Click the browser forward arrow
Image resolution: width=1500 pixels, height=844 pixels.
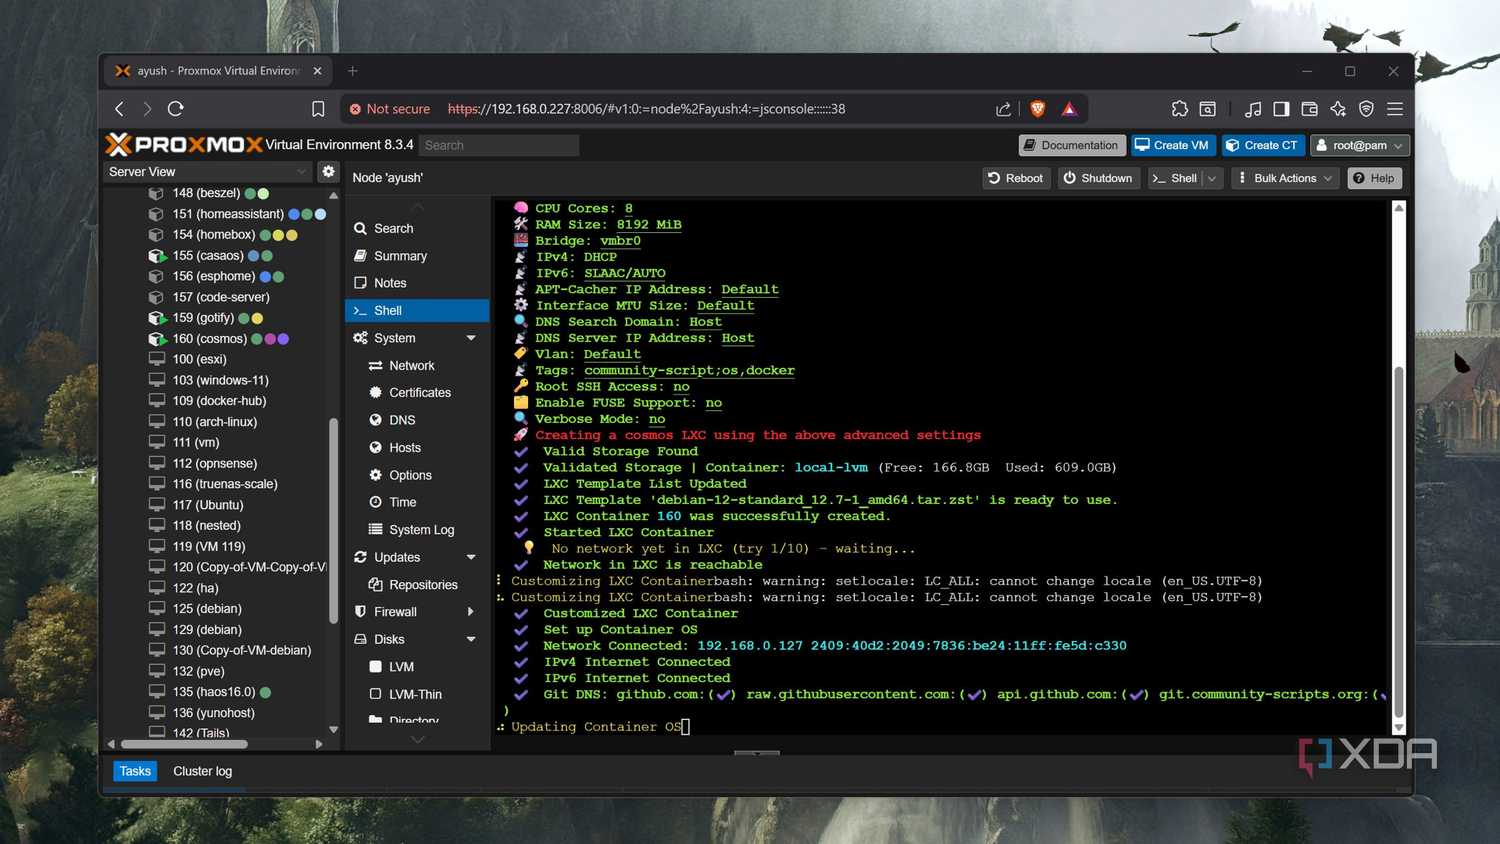[x=147, y=109]
